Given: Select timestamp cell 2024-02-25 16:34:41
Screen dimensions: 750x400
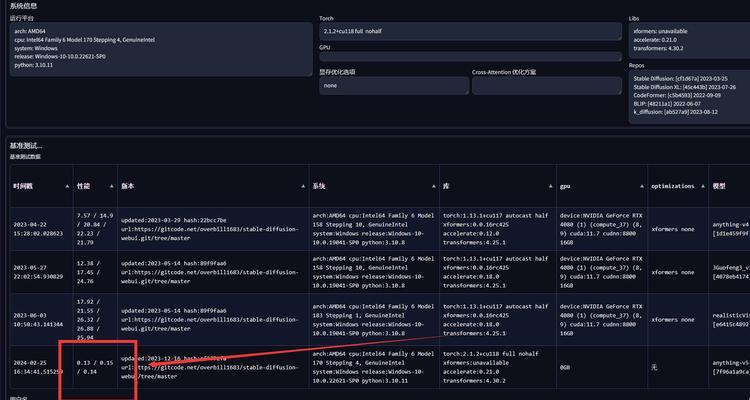Looking at the screenshot, I should [42, 367].
